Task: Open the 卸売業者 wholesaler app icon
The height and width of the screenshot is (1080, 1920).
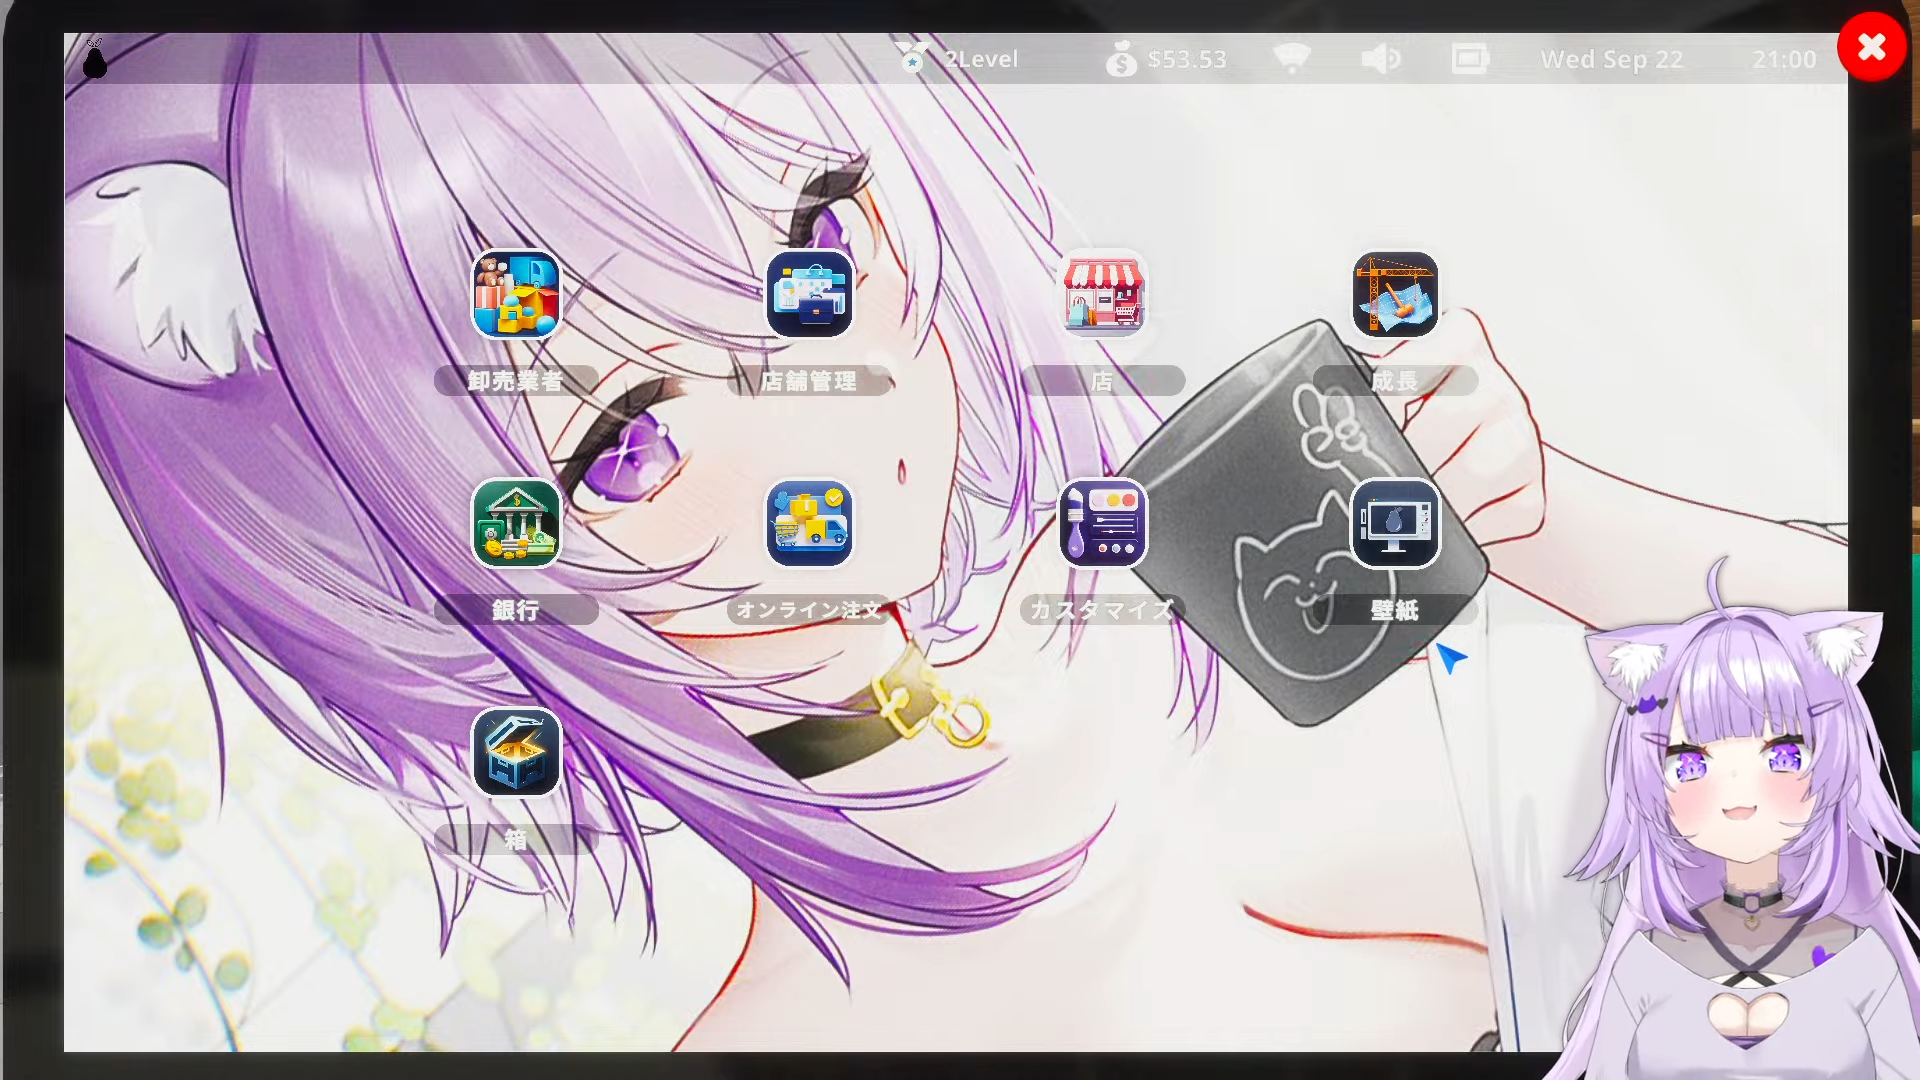Action: tap(516, 294)
